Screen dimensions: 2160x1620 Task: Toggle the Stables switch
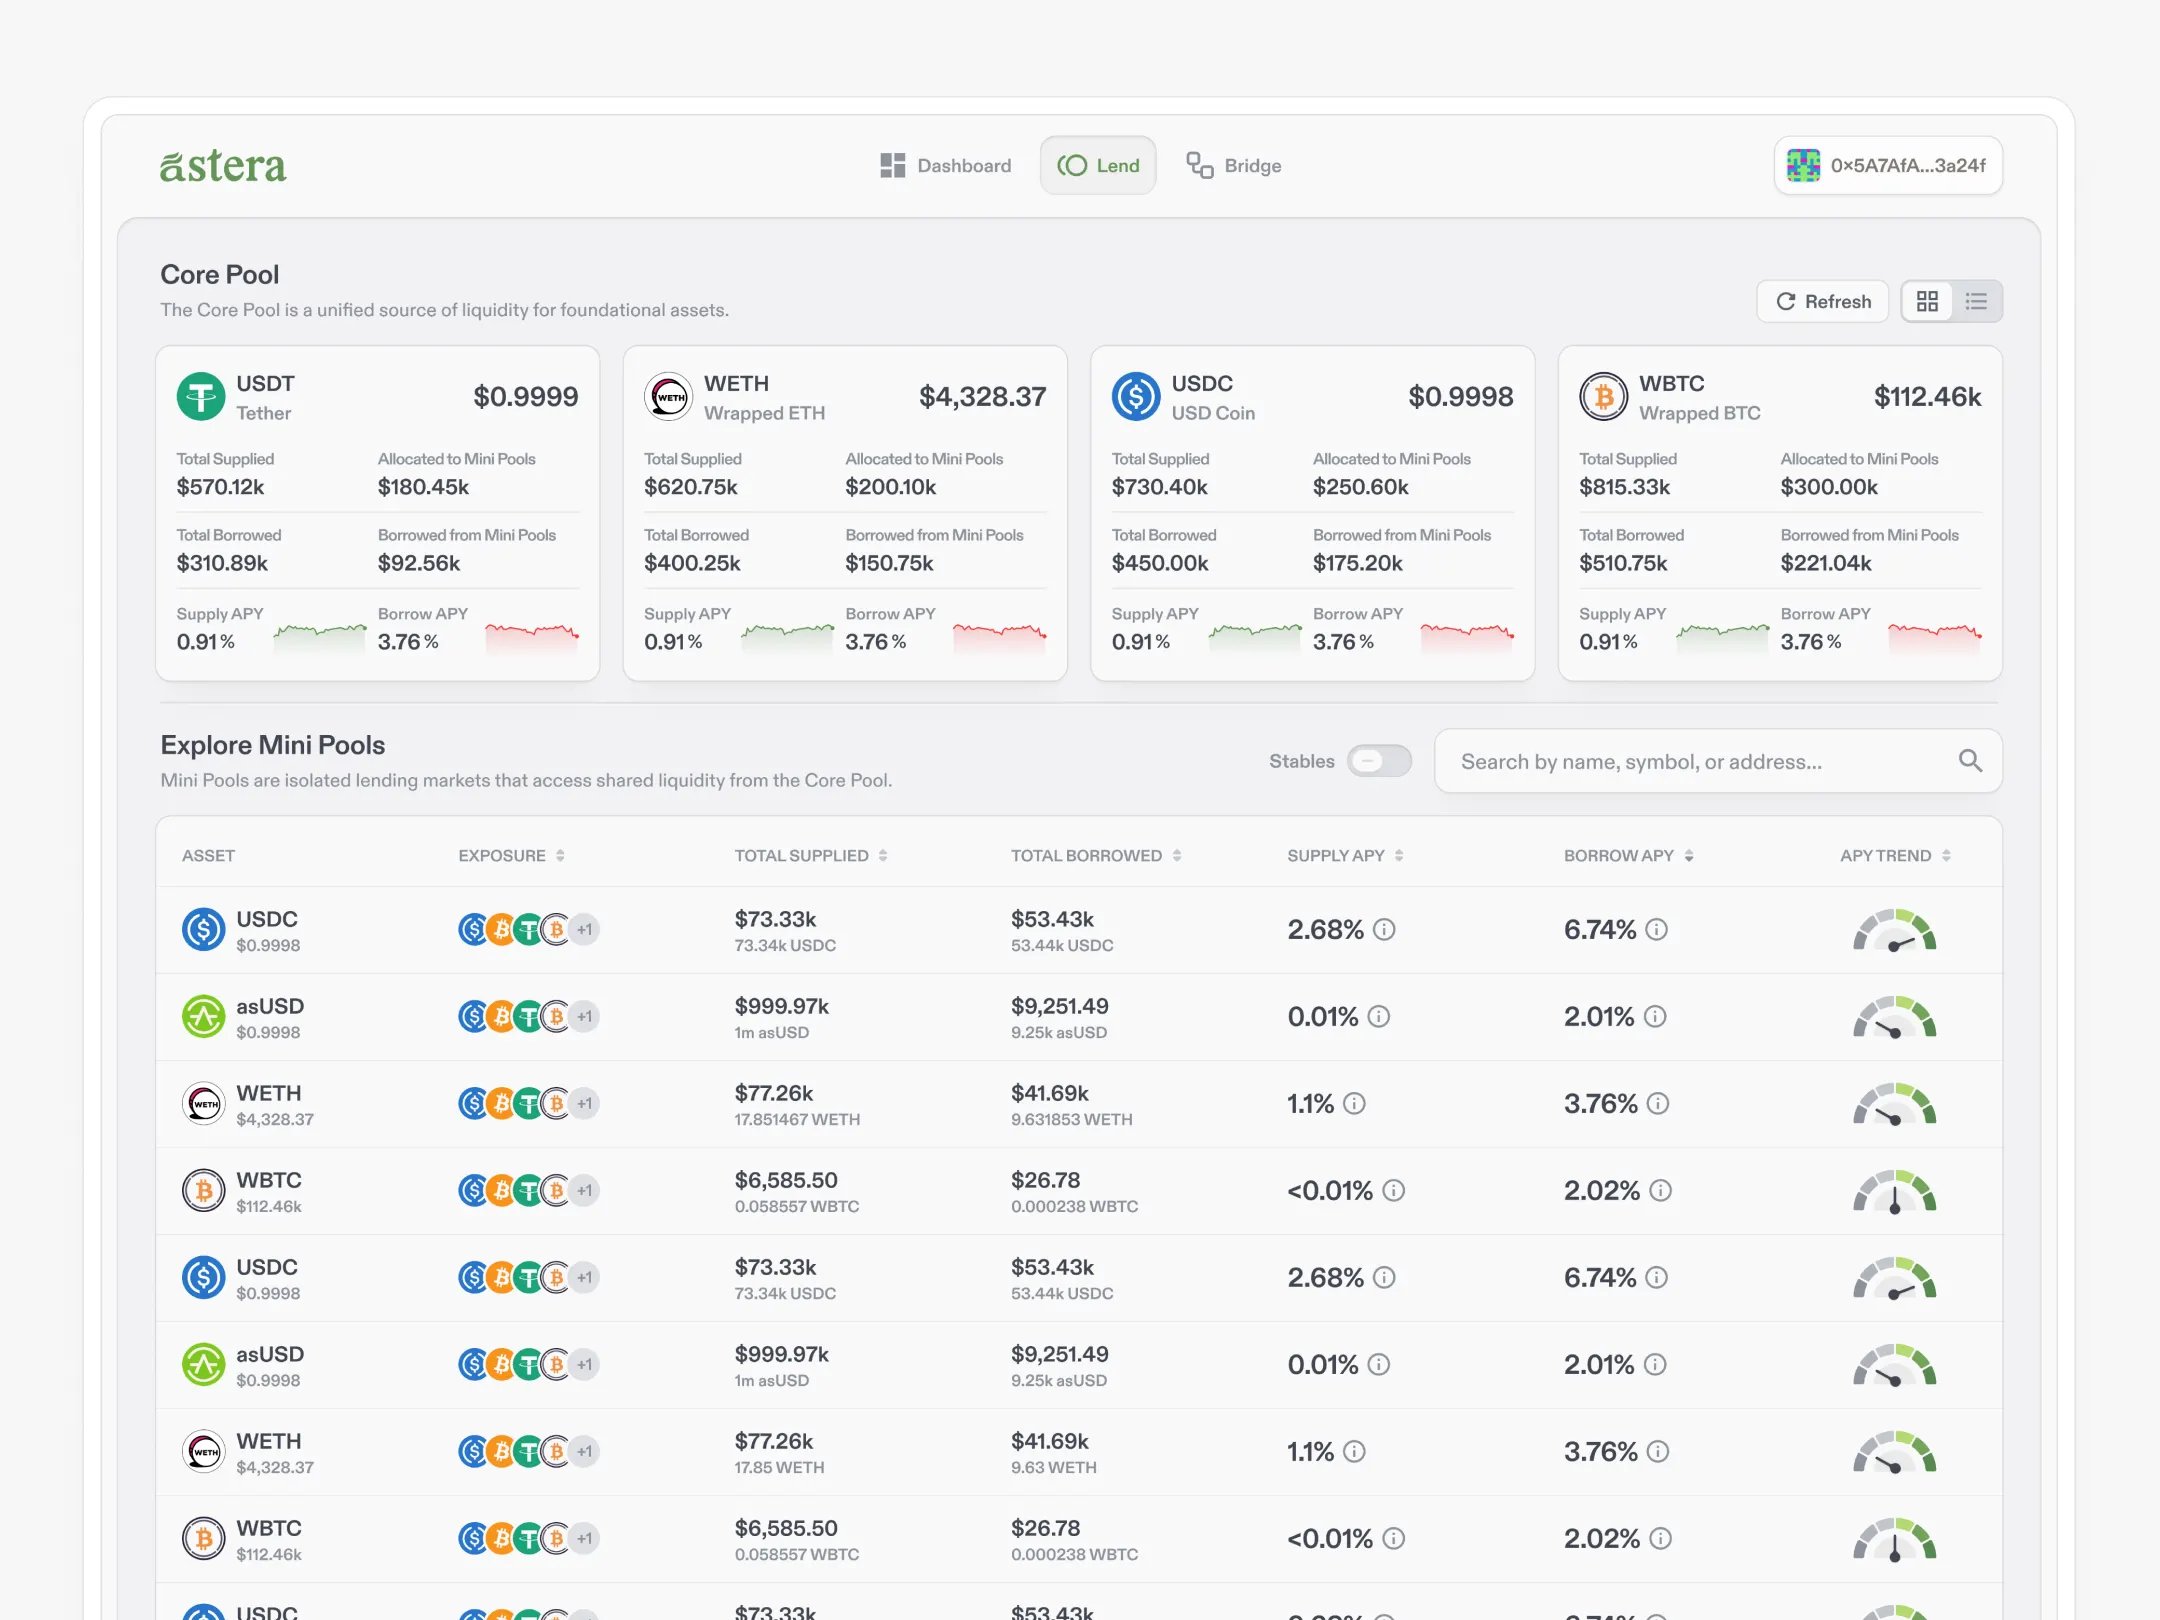coord(1378,761)
